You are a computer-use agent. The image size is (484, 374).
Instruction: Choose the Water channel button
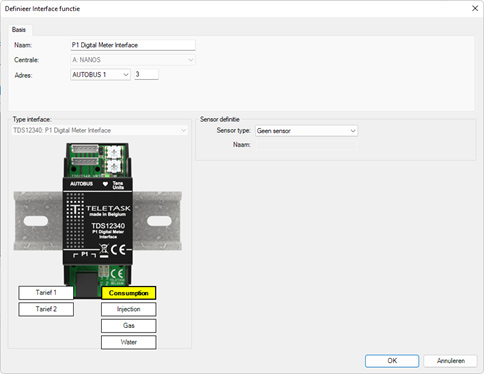coord(129,342)
